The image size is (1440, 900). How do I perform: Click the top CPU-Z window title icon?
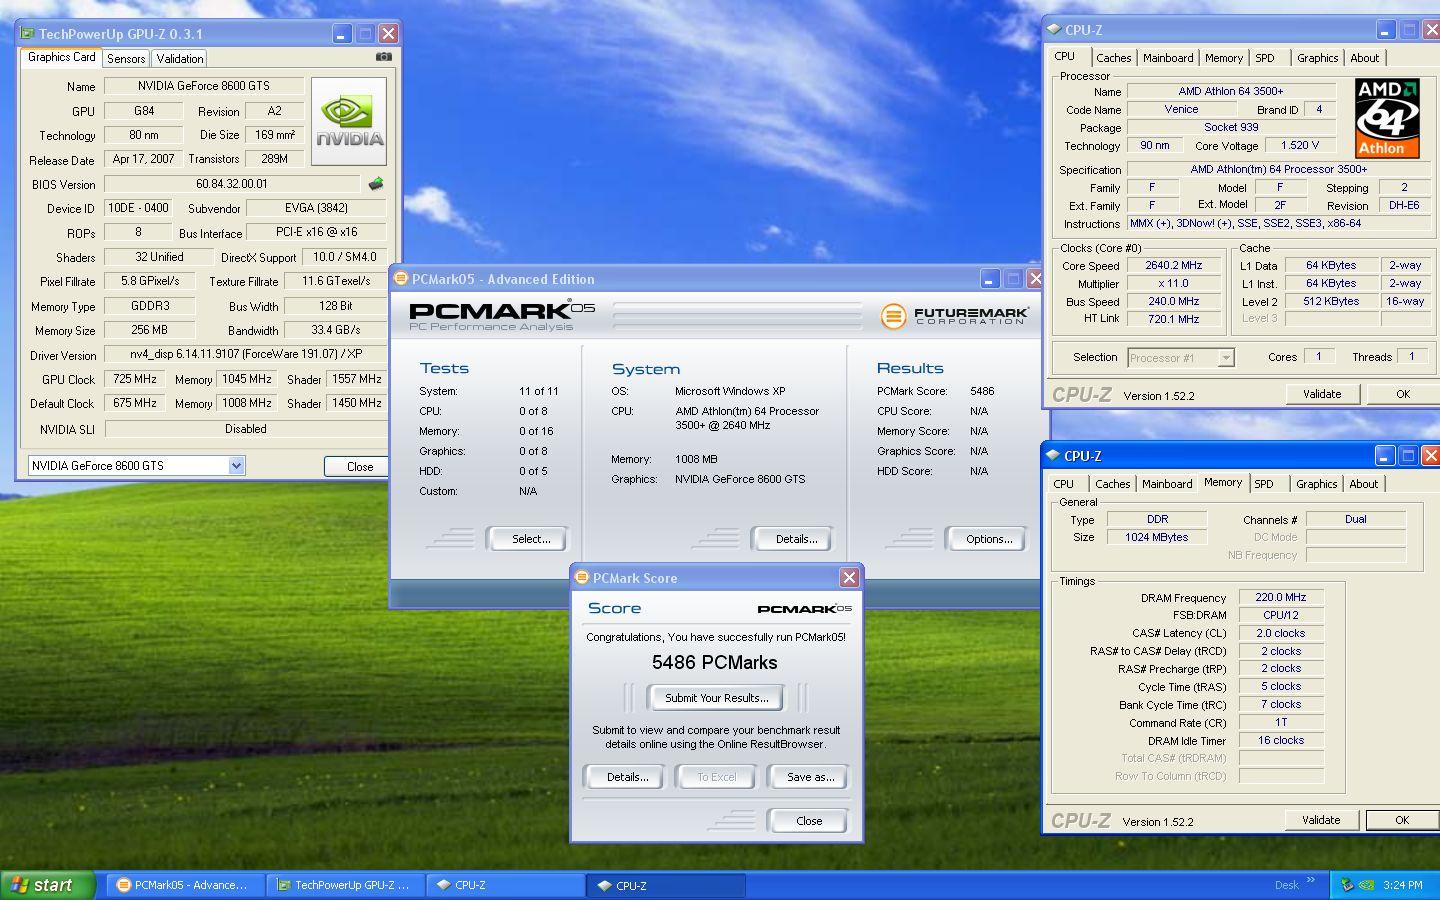click(x=1055, y=30)
